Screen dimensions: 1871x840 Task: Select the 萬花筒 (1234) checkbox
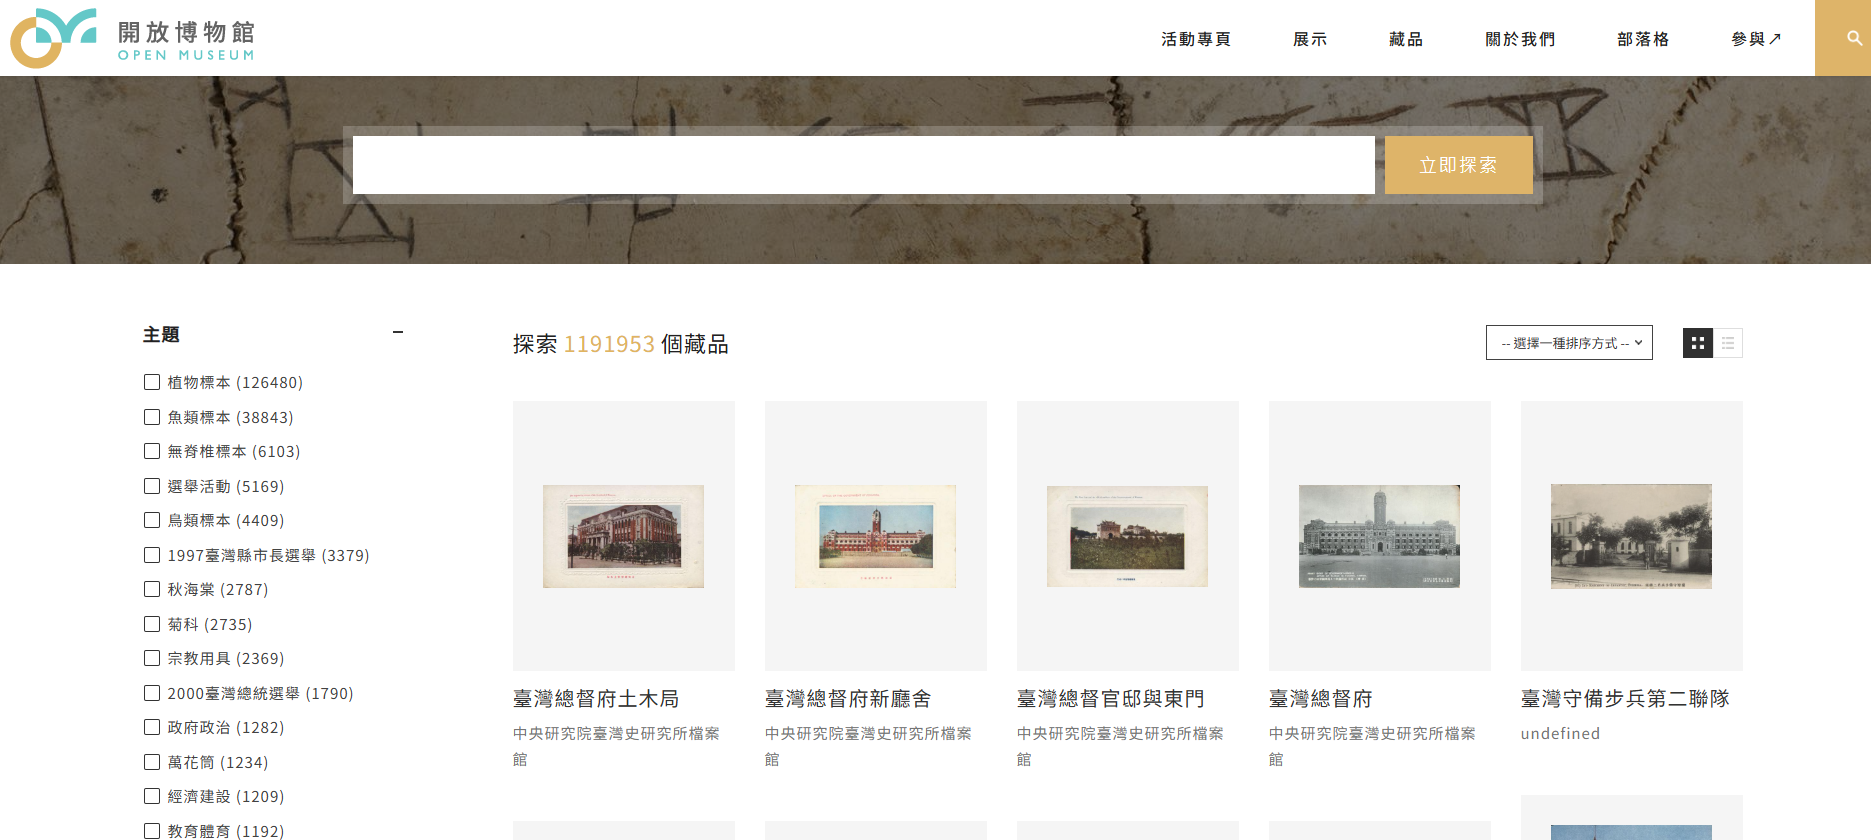point(152,762)
